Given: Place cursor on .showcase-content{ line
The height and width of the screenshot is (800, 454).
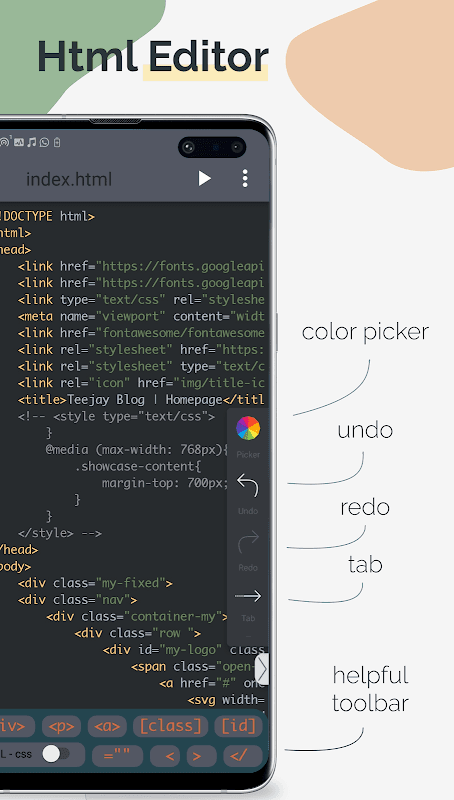Looking at the screenshot, I should (138, 466).
